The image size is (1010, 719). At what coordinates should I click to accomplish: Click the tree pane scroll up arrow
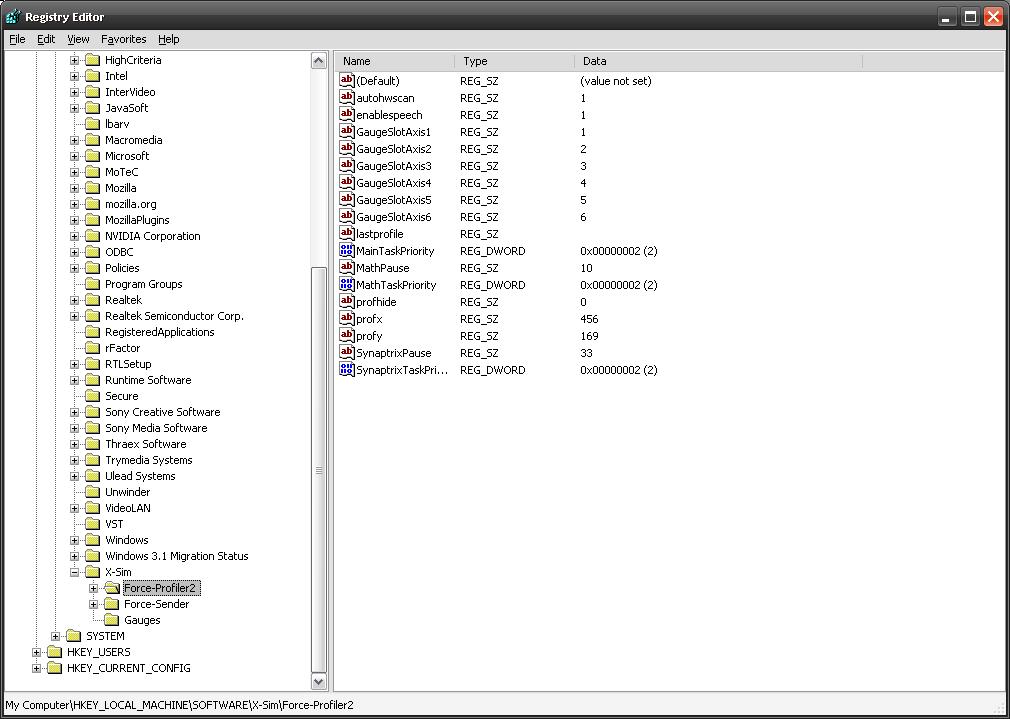pos(319,61)
